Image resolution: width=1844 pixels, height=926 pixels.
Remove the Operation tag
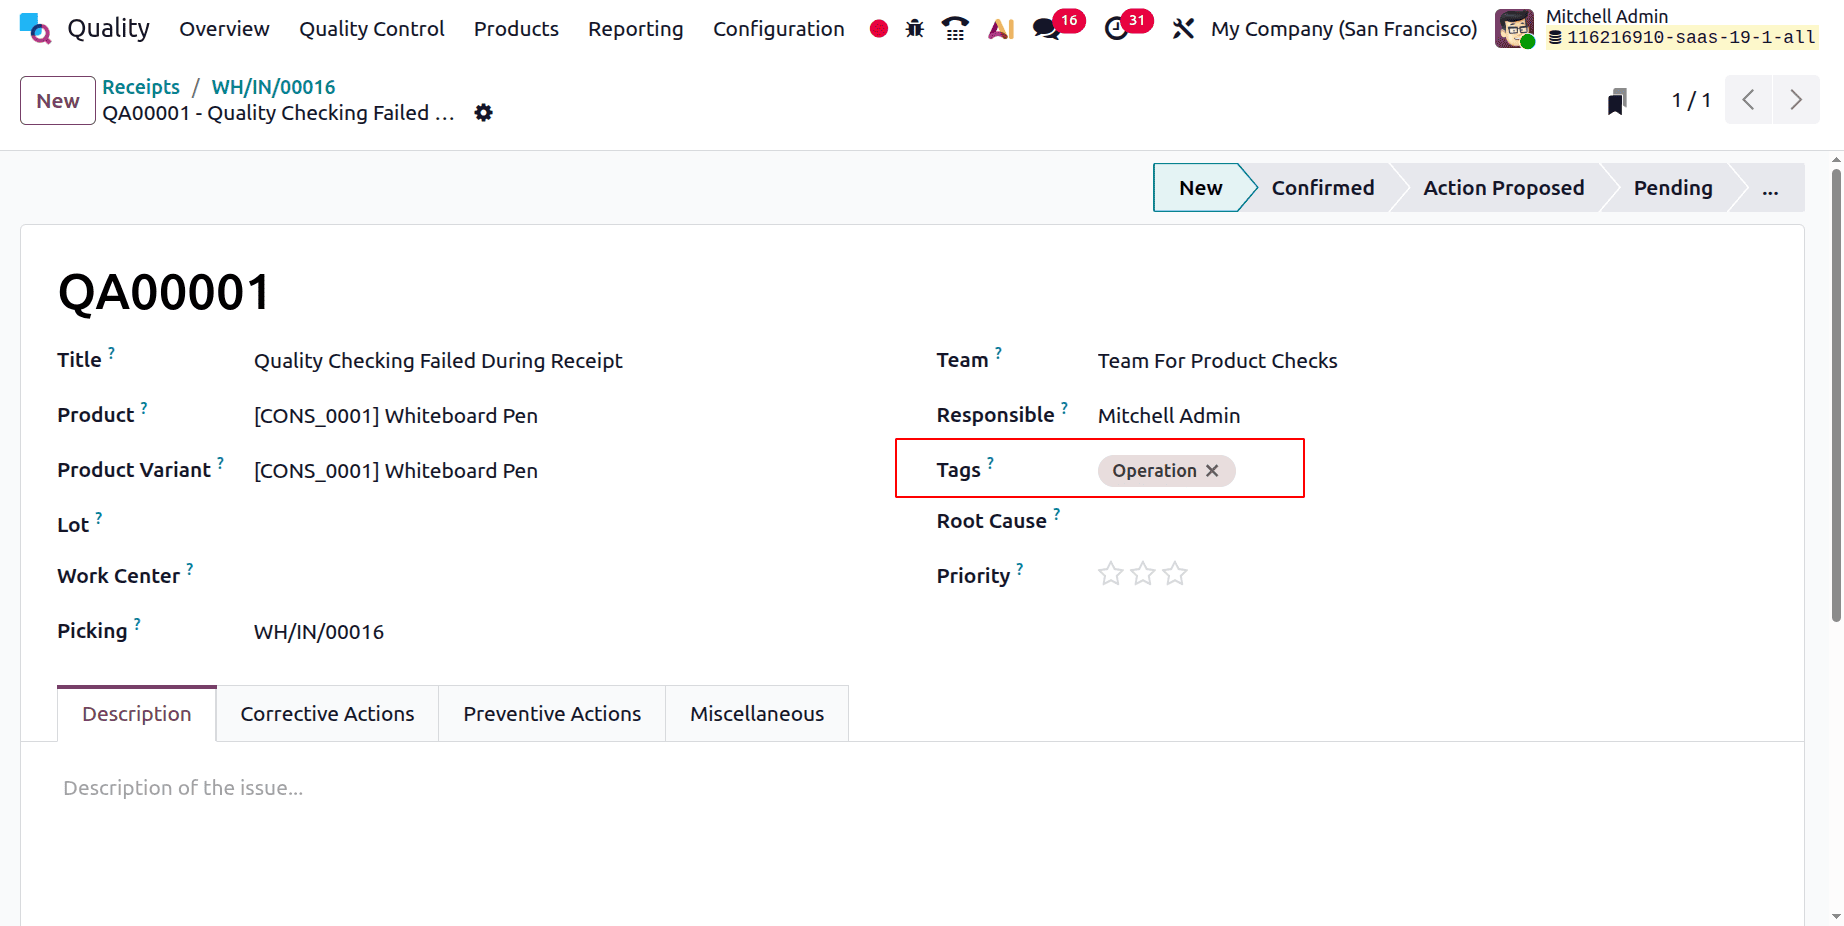pos(1212,471)
